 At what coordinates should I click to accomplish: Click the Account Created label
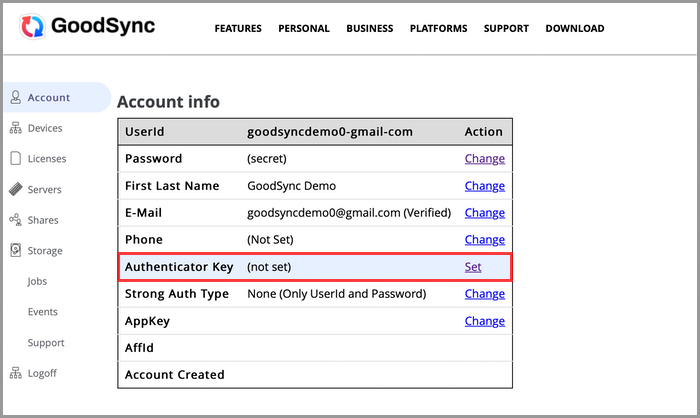175,375
